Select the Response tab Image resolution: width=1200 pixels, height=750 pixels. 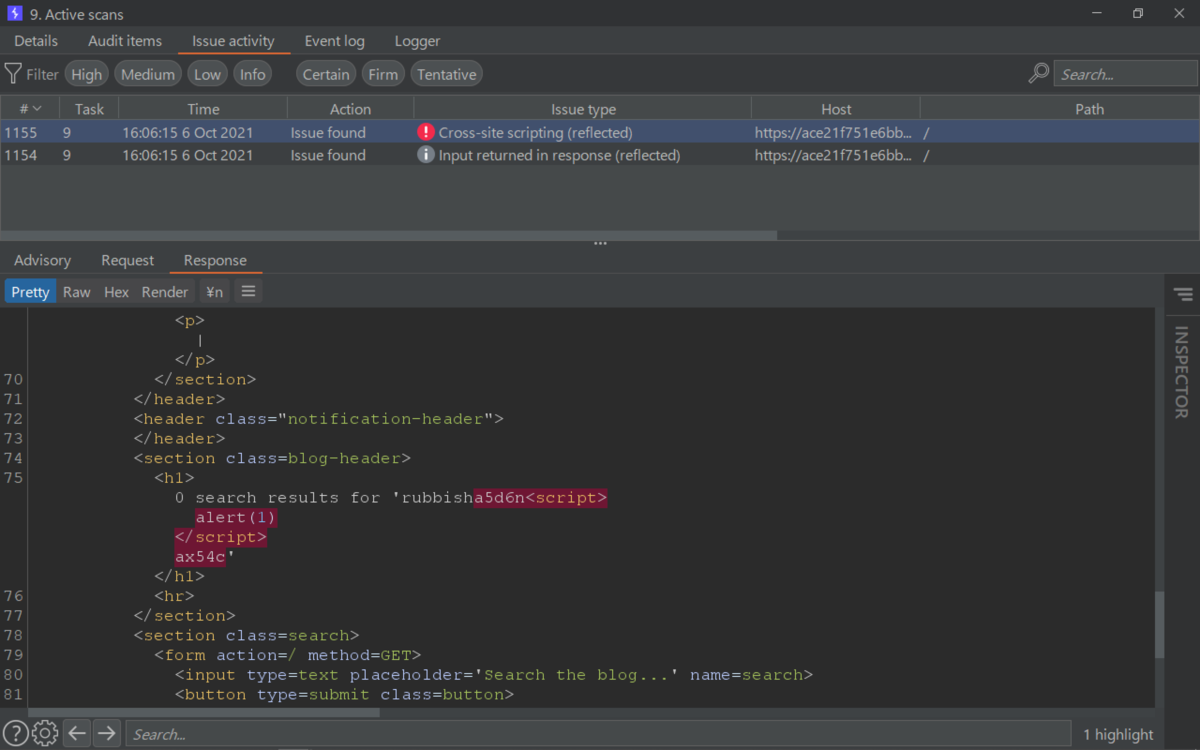pos(215,260)
